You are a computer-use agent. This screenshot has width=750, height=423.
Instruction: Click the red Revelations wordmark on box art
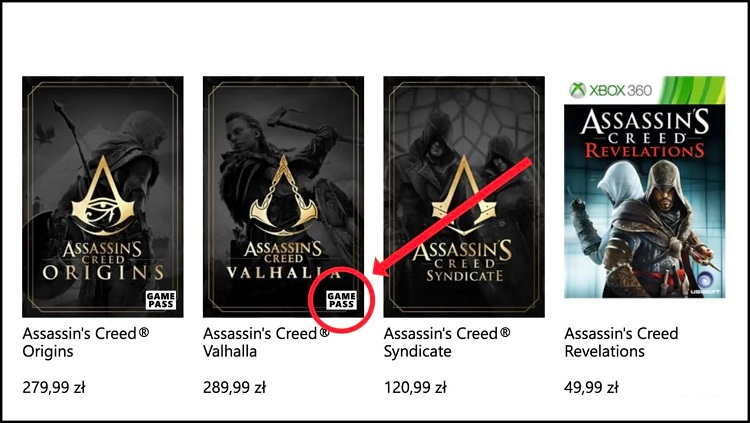[x=645, y=149]
